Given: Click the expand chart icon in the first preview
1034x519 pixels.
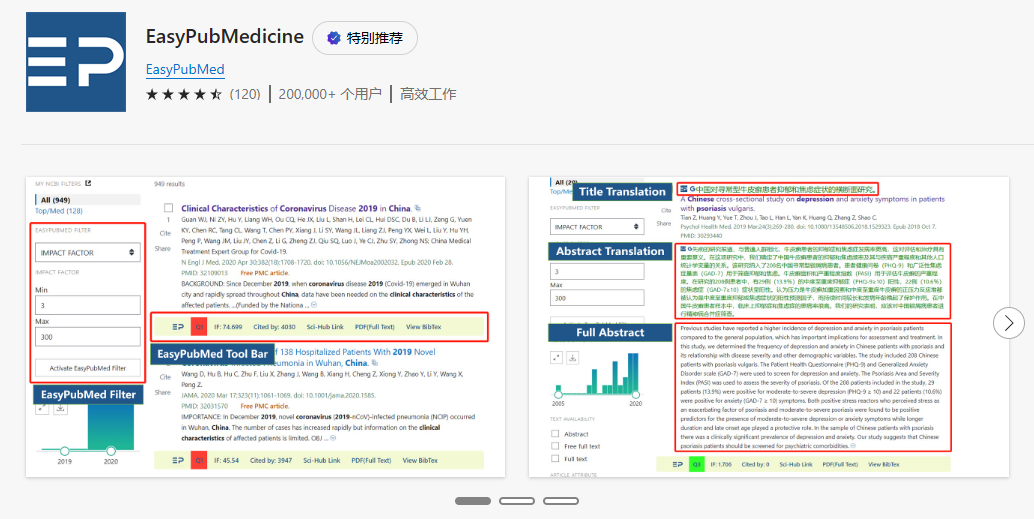Looking at the screenshot, I should click(x=43, y=409).
